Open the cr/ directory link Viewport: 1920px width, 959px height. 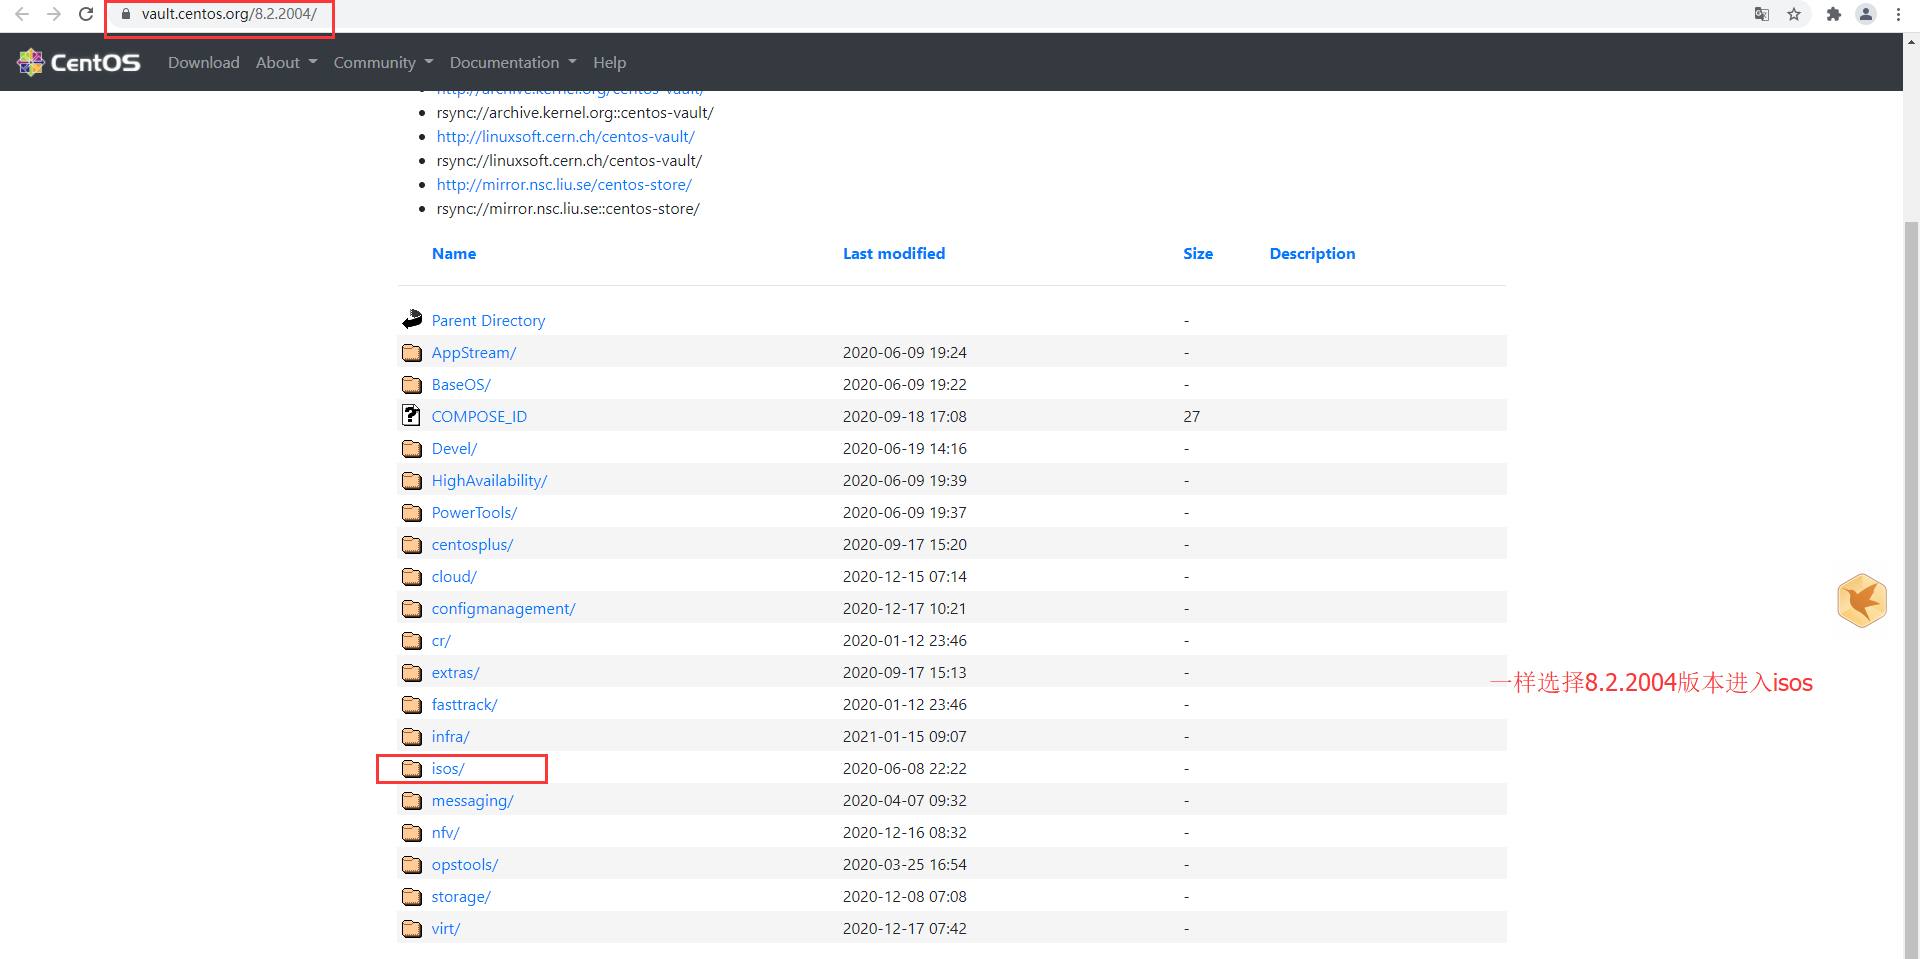(441, 640)
